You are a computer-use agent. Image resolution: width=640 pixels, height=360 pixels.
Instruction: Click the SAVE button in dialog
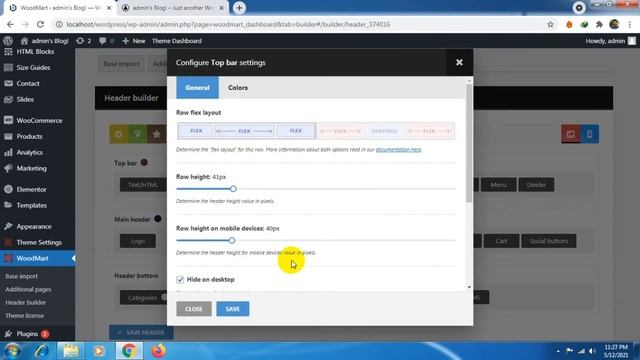click(x=233, y=309)
